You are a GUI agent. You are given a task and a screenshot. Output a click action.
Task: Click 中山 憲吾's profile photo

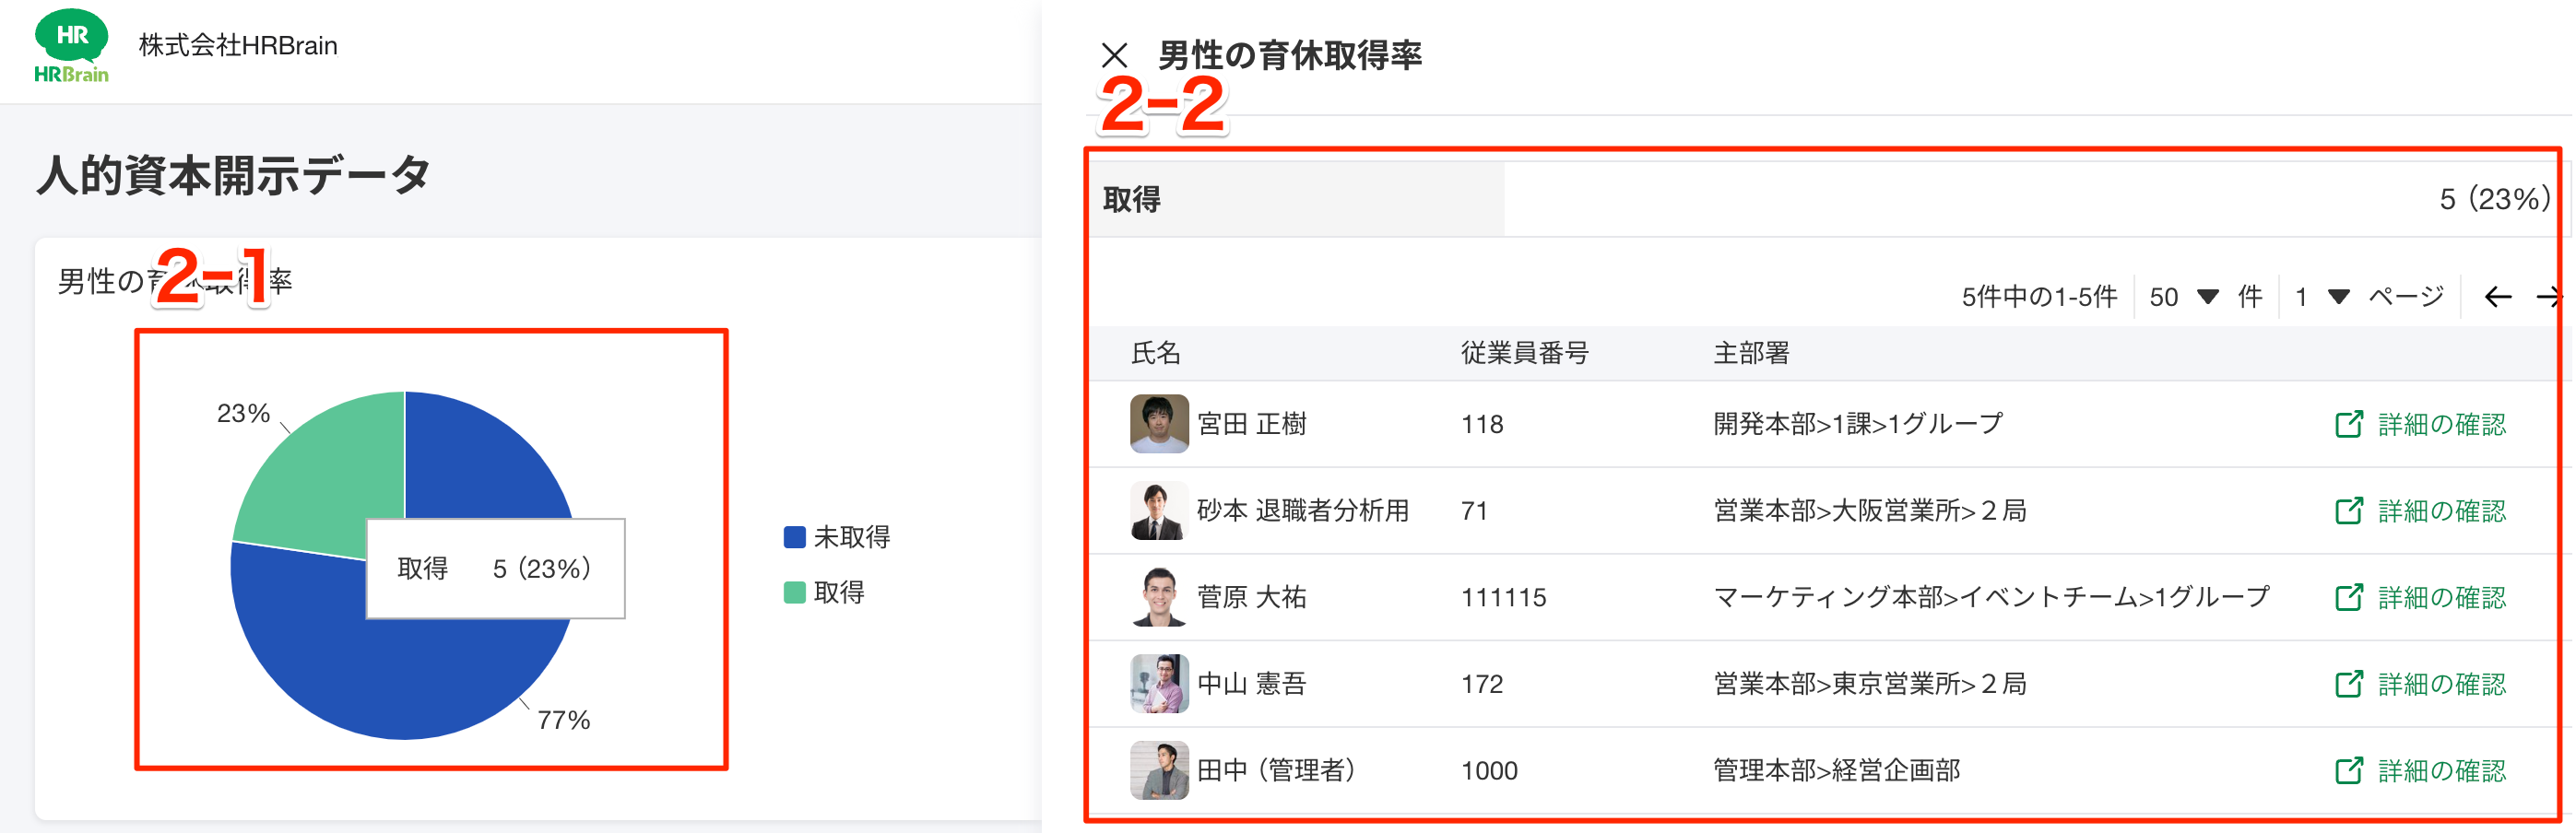1159,684
